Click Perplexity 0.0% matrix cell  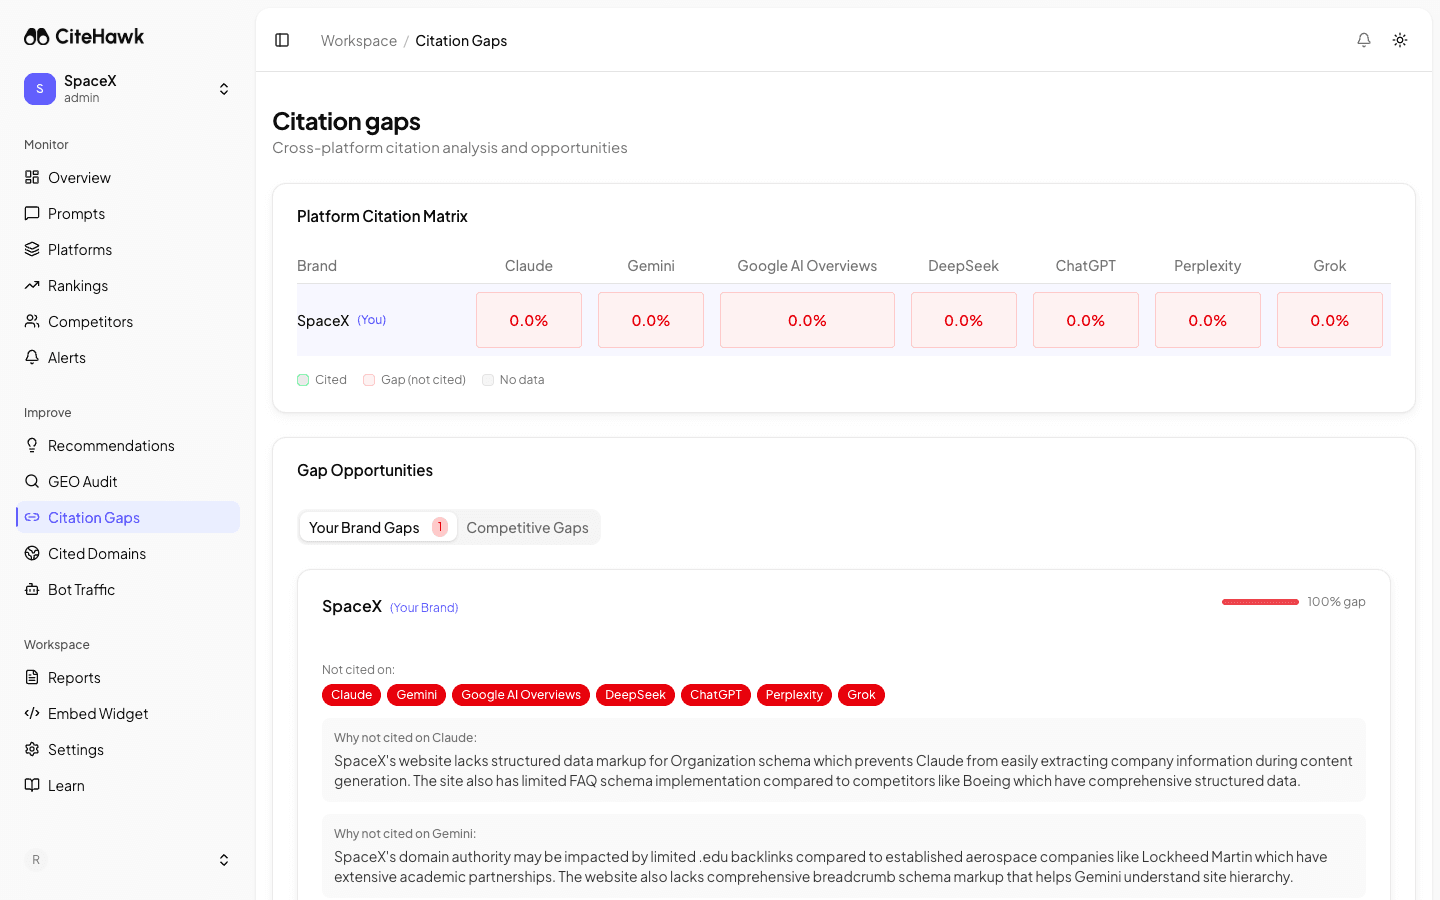[1208, 320]
